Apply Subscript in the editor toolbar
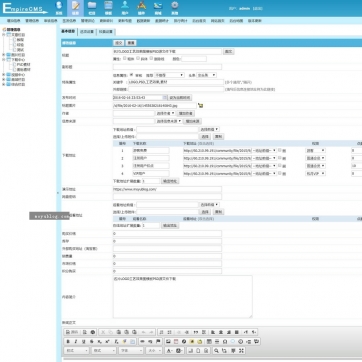362x362 pixels. (99, 341)
